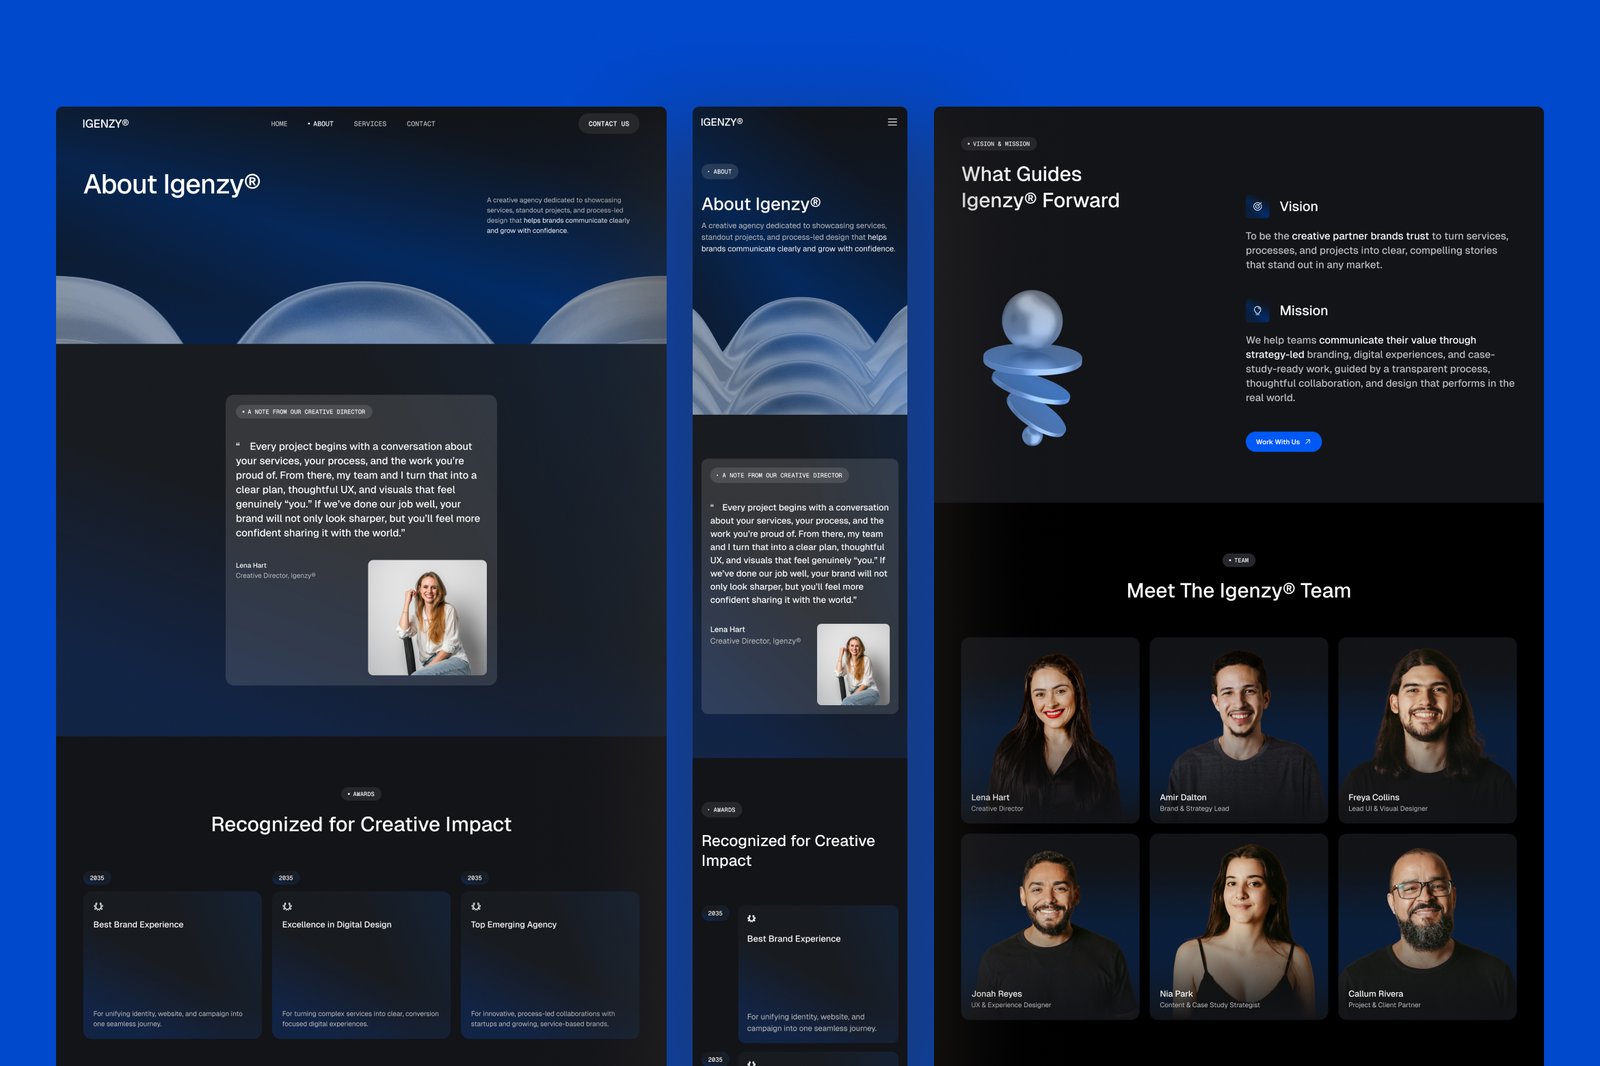Click the laurel icon on mobile Best Brand Experience card
Screen dimensions: 1600x1066
click(x=751, y=918)
